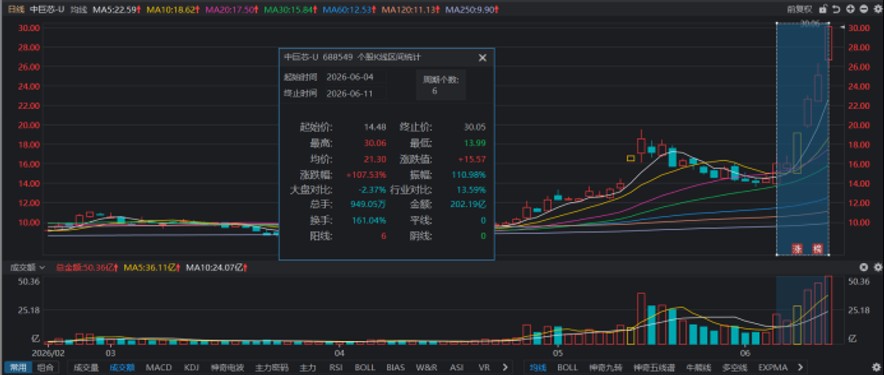This screenshot has height=375, width=884.
Task: Open the 成交额 sub-chart indicator dropdown
Action: click(x=26, y=267)
